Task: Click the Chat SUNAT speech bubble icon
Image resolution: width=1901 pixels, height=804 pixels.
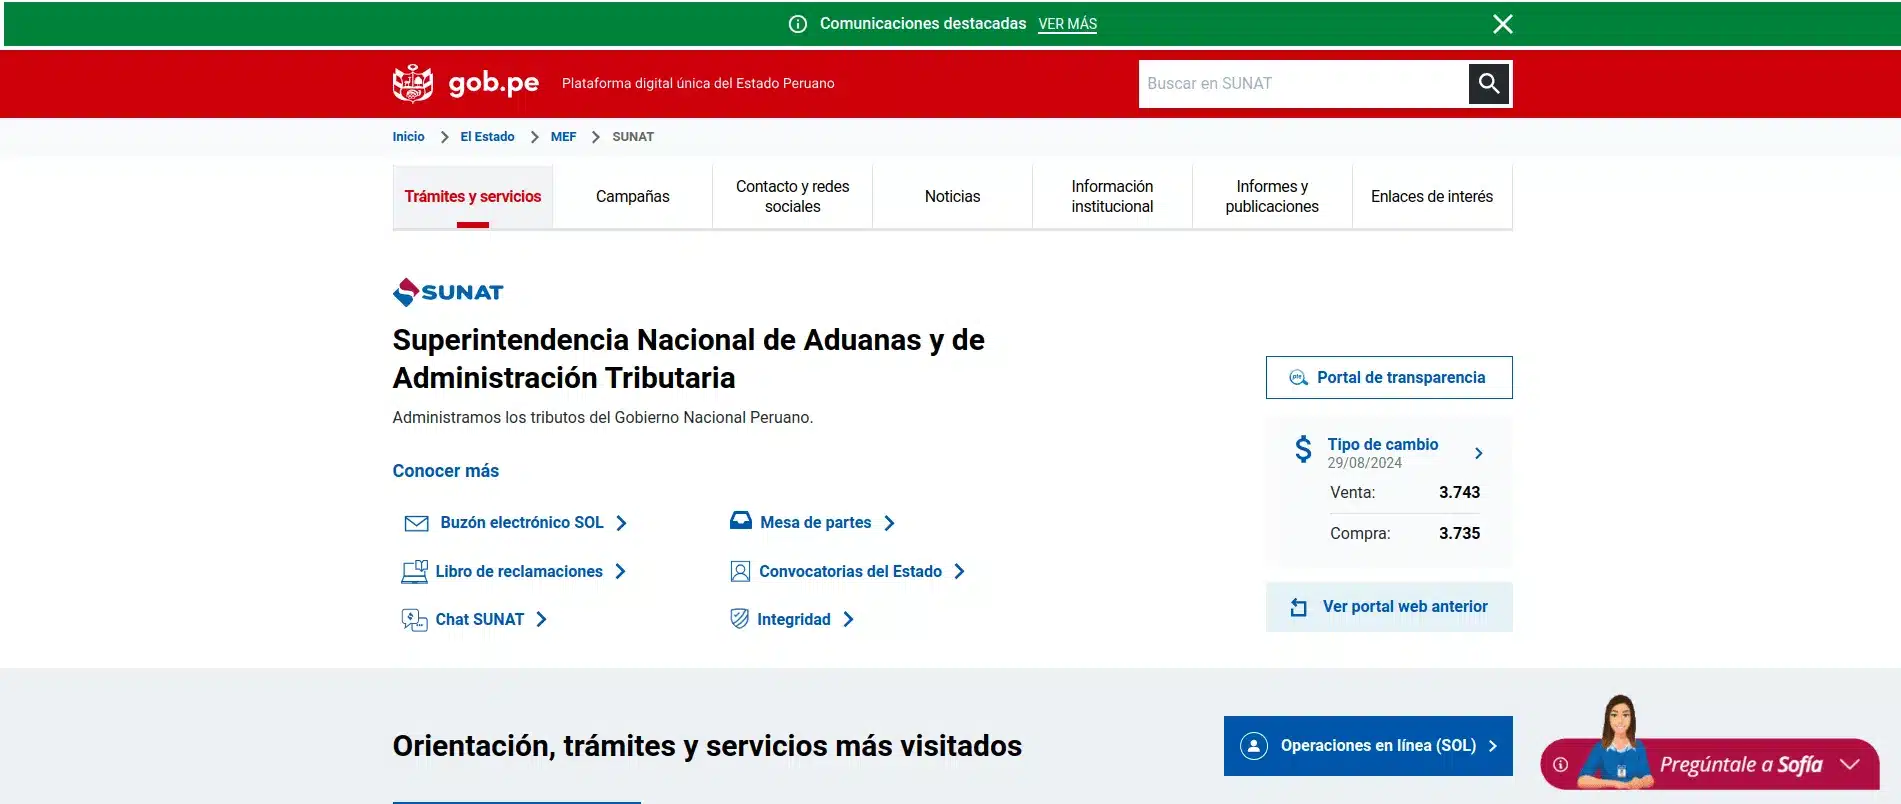Action: coord(414,620)
